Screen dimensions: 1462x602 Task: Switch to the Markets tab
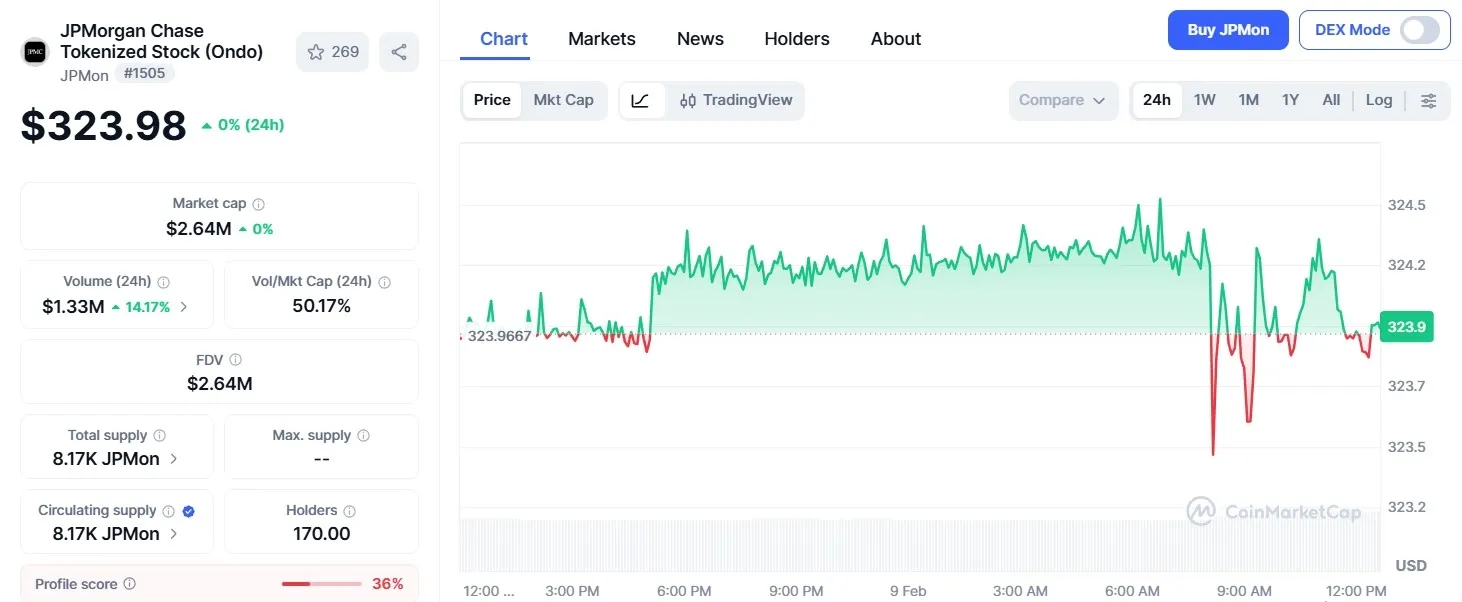pos(601,38)
